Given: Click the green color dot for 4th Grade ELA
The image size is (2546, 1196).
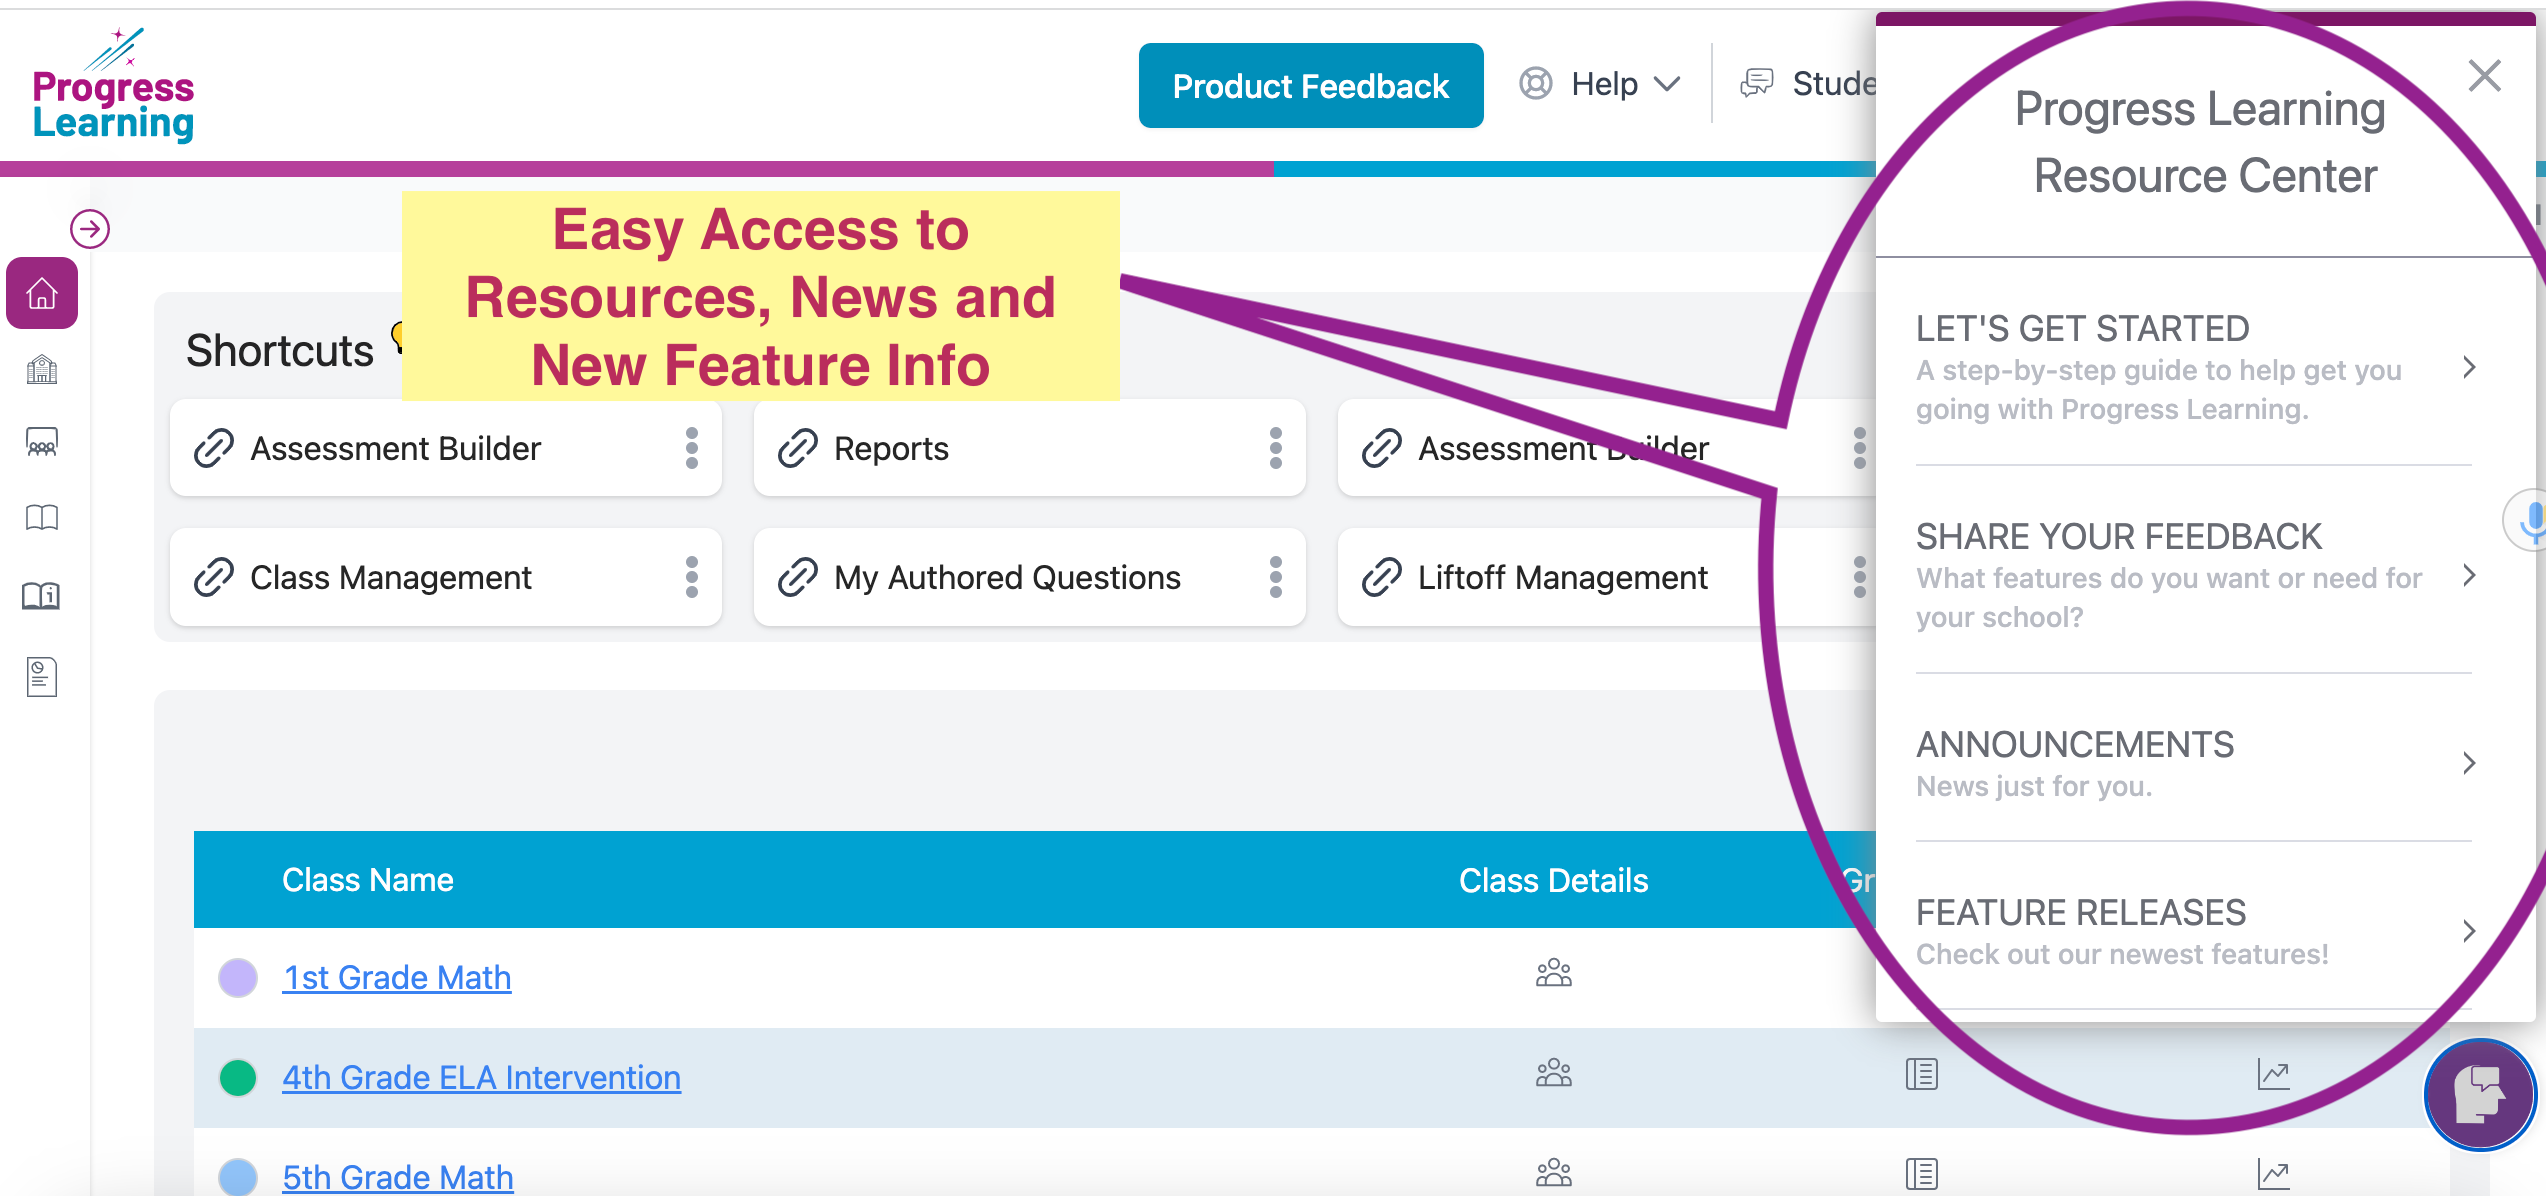Looking at the screenshot, I should 238,1077.
